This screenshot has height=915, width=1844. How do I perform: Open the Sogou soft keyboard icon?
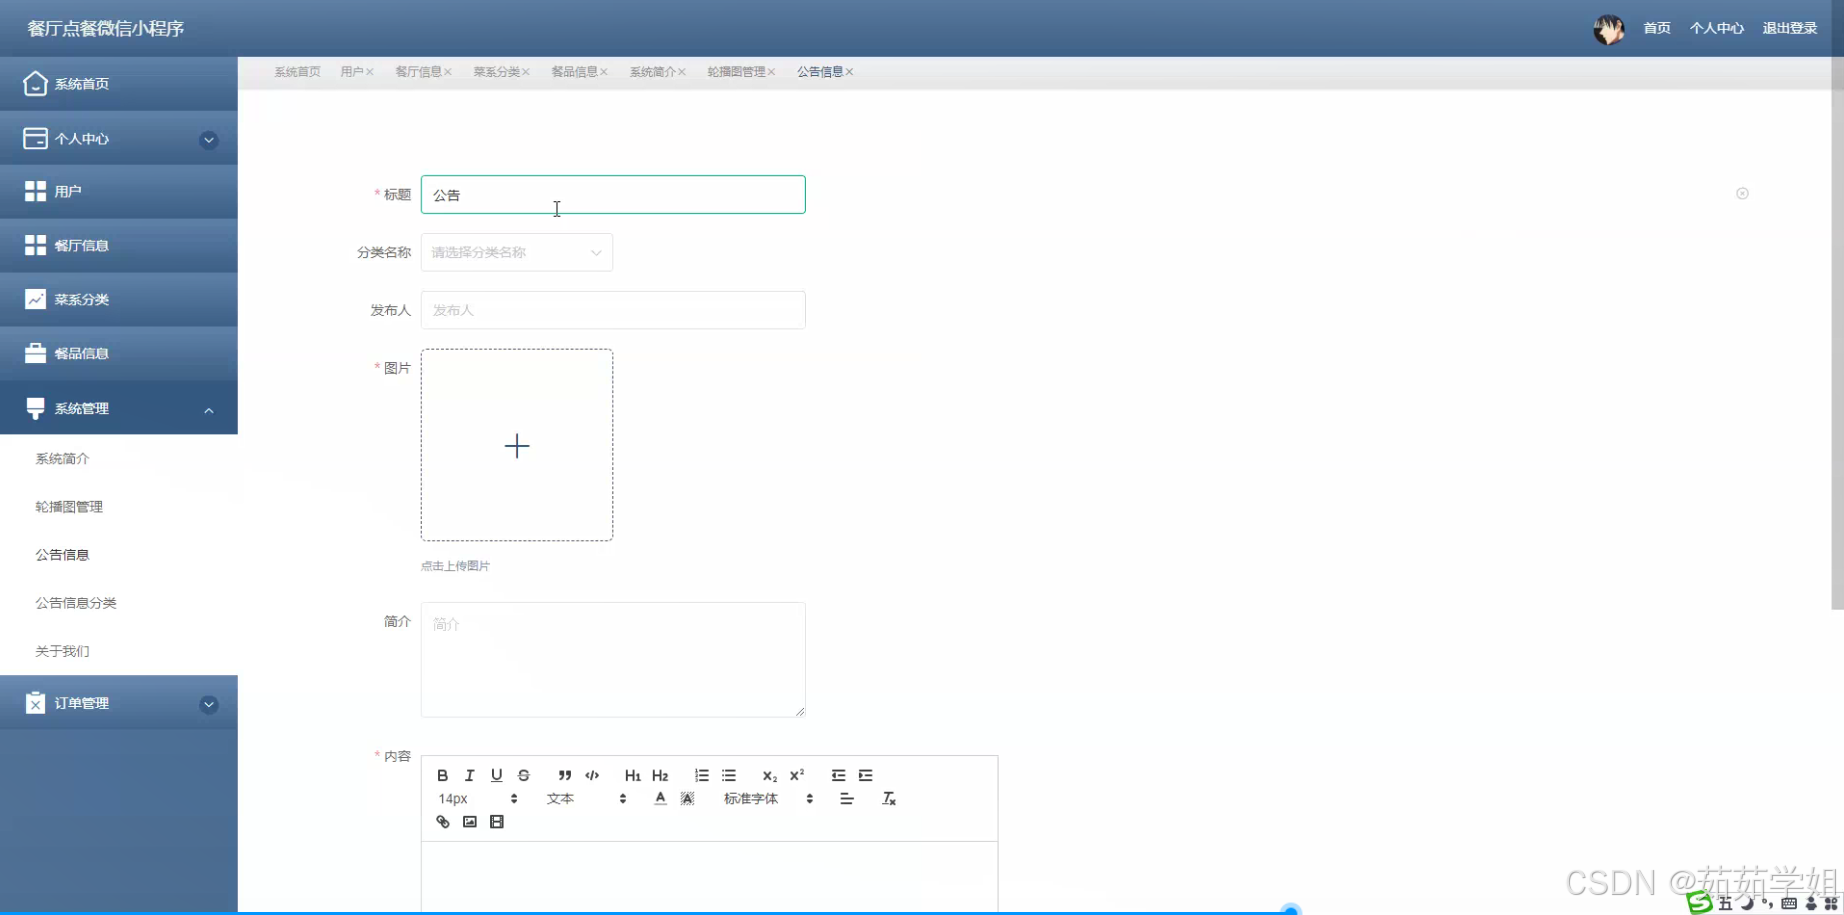[1789, 903]
